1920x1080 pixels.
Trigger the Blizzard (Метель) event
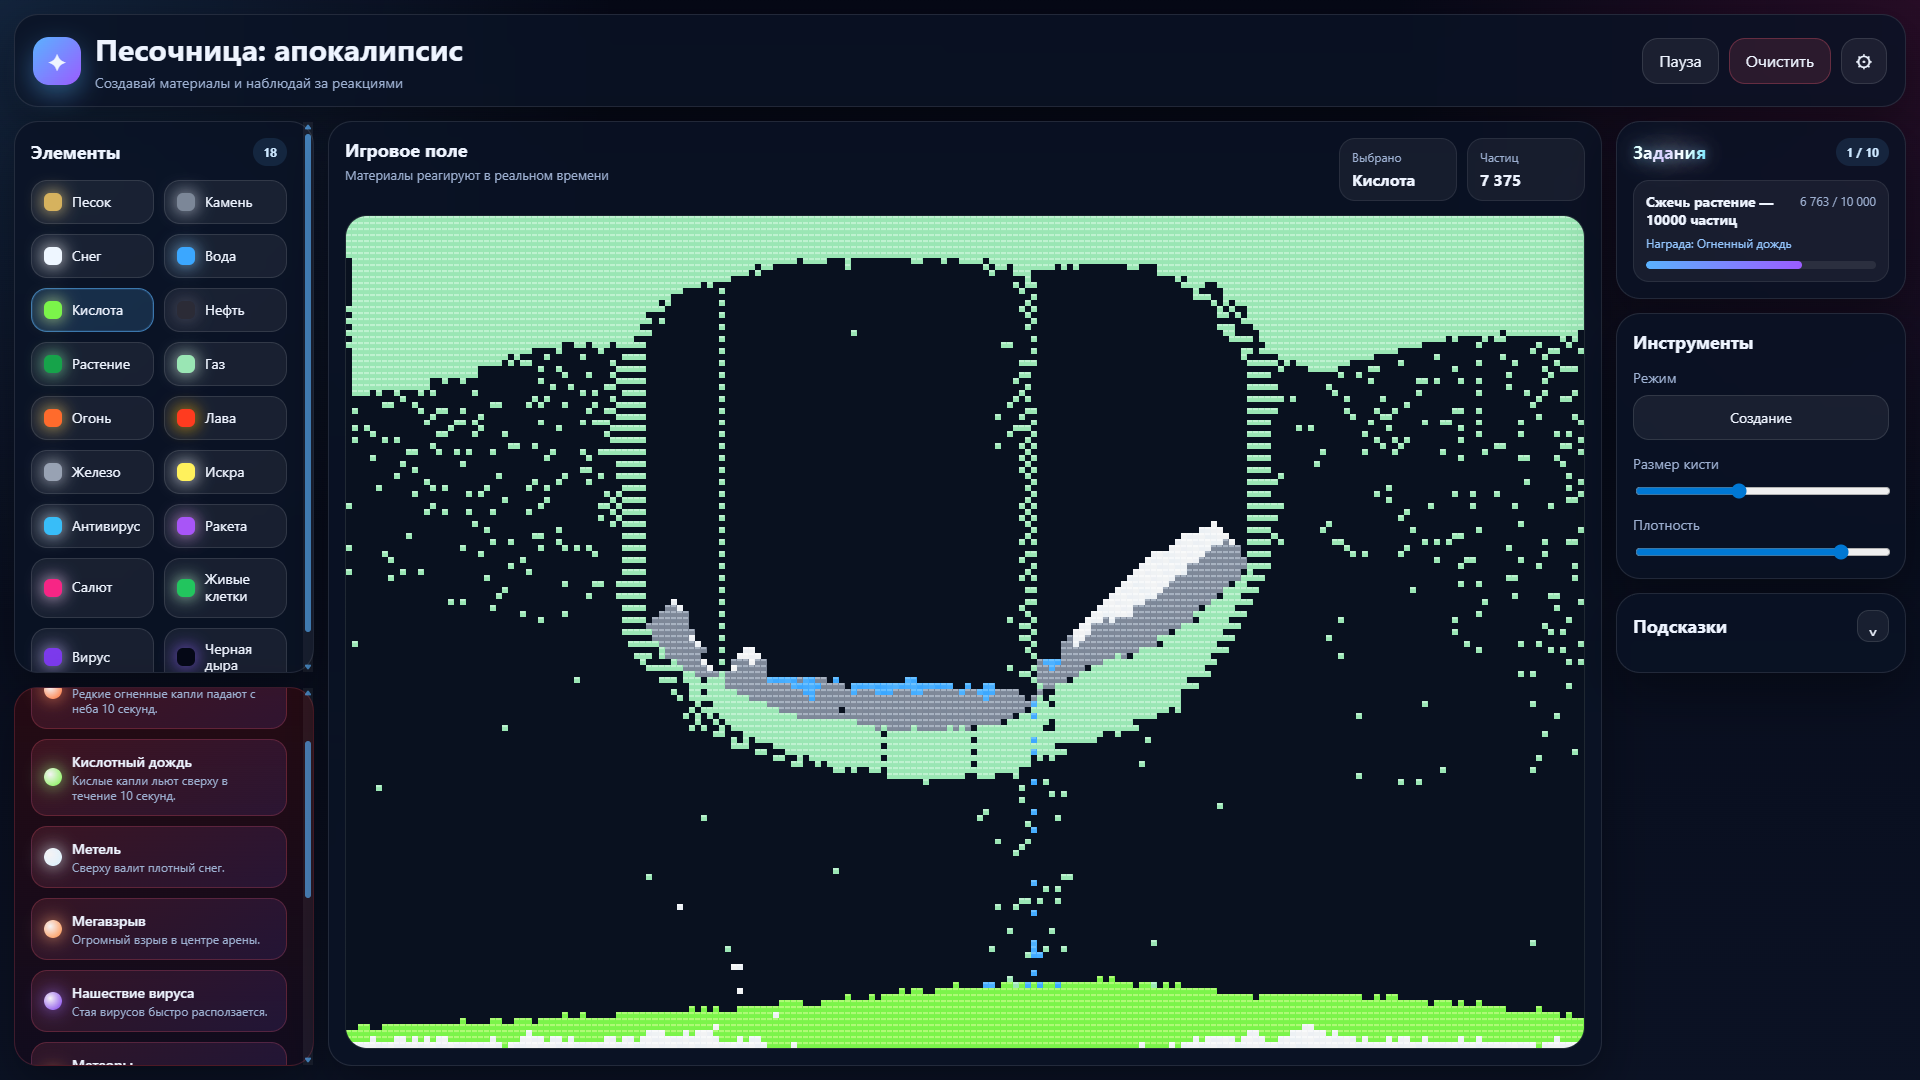[x=159, y=857]
